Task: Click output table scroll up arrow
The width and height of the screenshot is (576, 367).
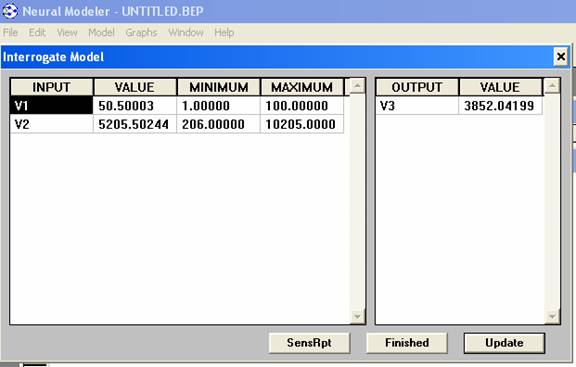Action: coord(552,86)
